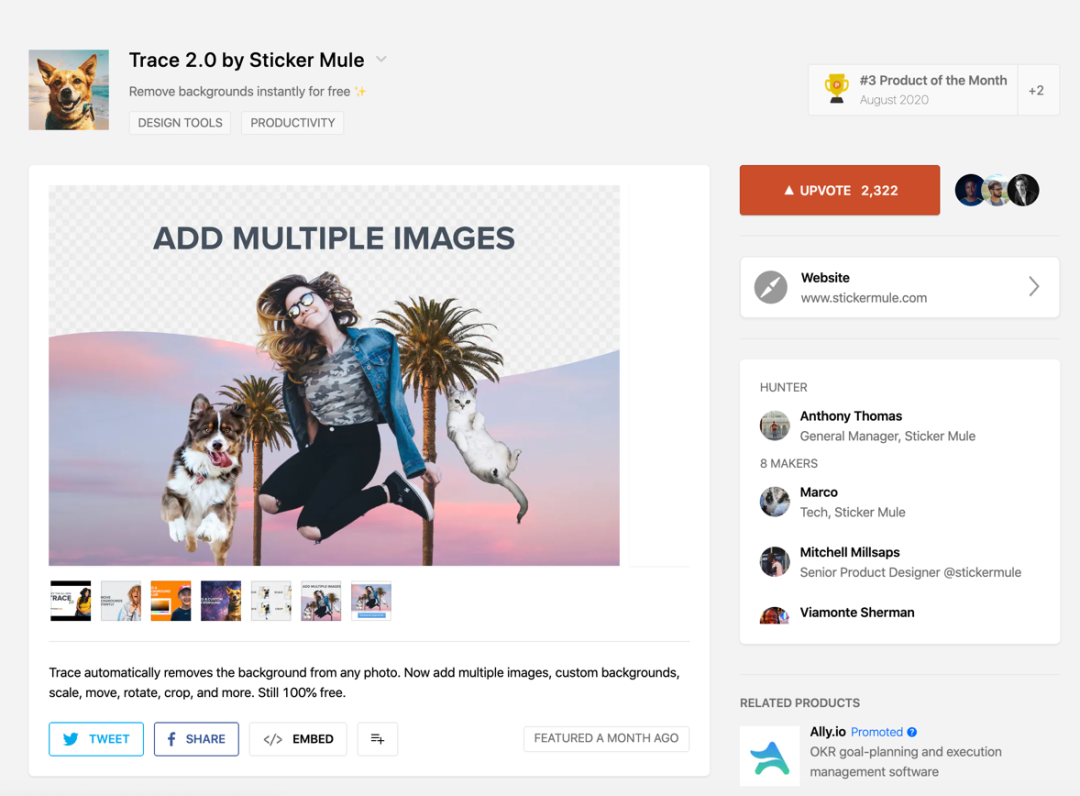Click the "August 2020" award date
Screen dimensions: 1080x796
(894, 100)
